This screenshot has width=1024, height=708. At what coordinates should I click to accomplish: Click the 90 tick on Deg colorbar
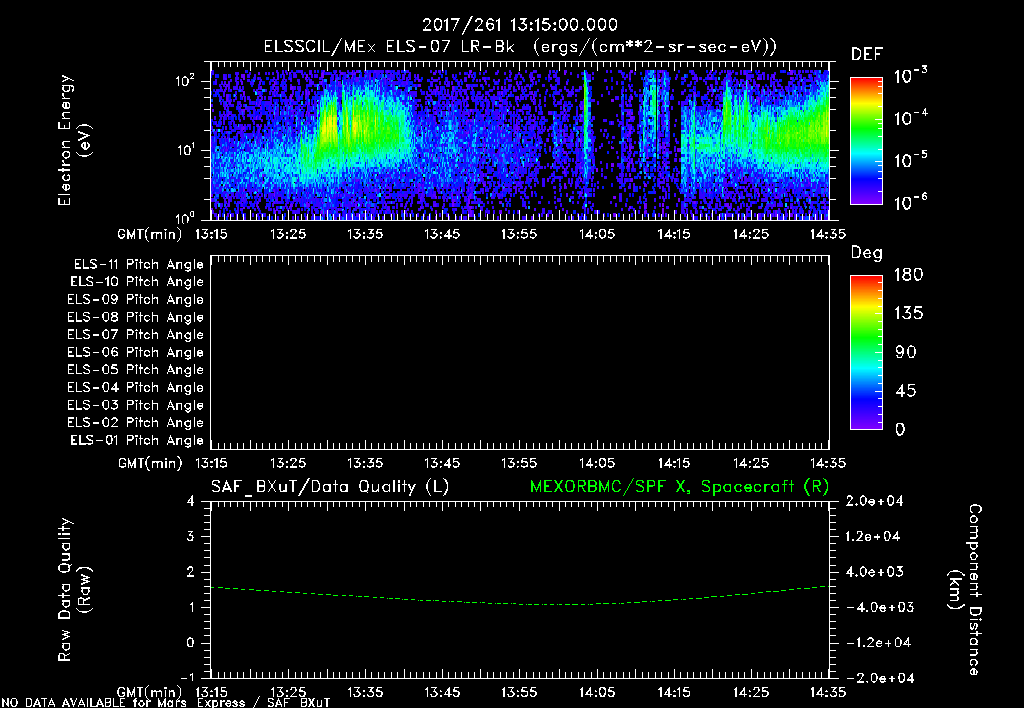(x=906, y=353)
